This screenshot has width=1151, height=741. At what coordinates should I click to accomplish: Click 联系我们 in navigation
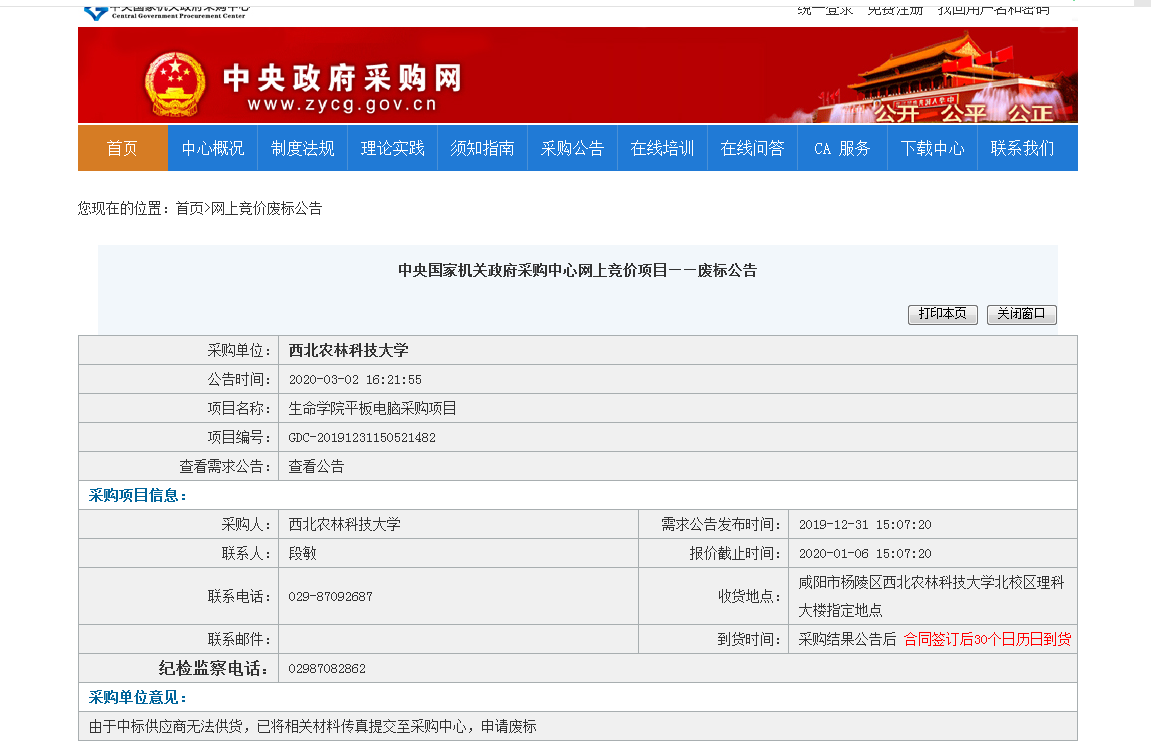coord(1022,148)
